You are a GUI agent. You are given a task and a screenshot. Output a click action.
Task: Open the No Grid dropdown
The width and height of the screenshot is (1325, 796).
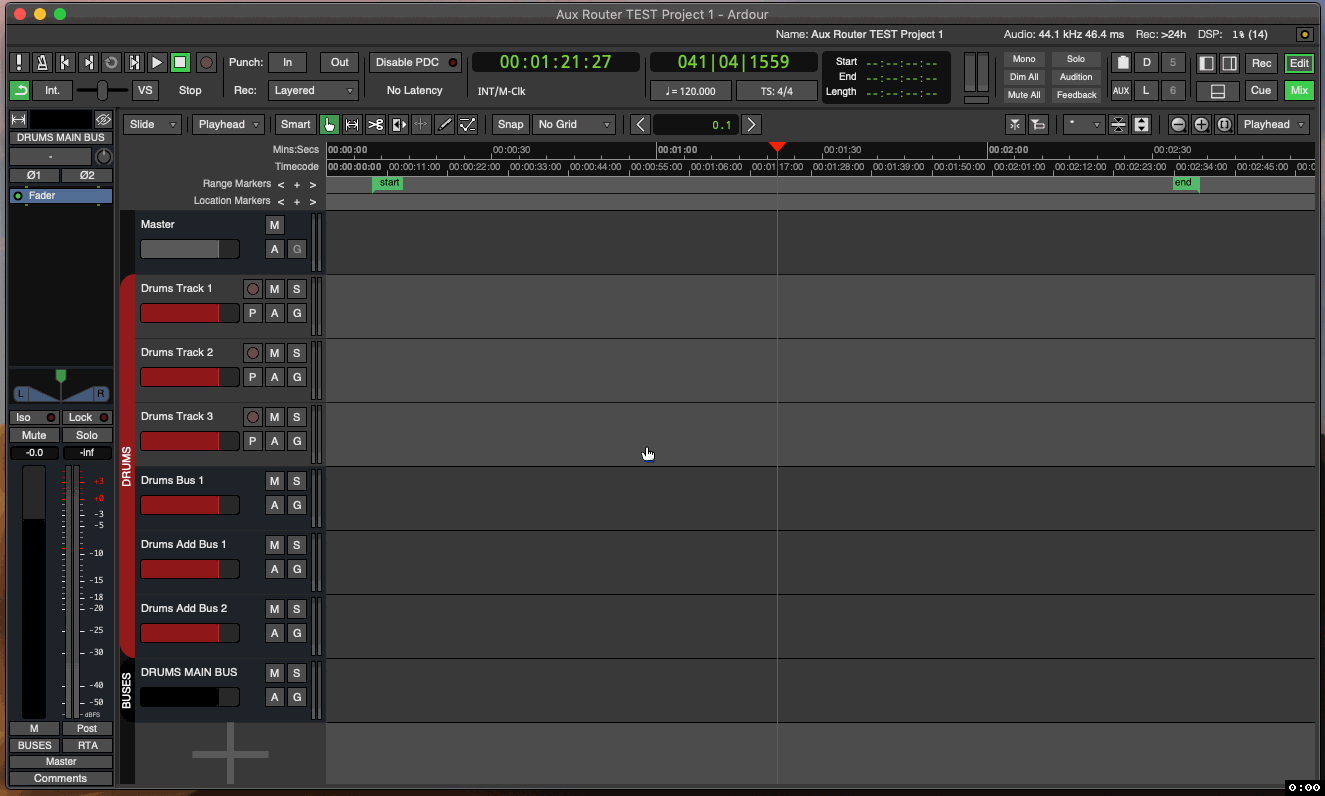click(x=573, y=125)
